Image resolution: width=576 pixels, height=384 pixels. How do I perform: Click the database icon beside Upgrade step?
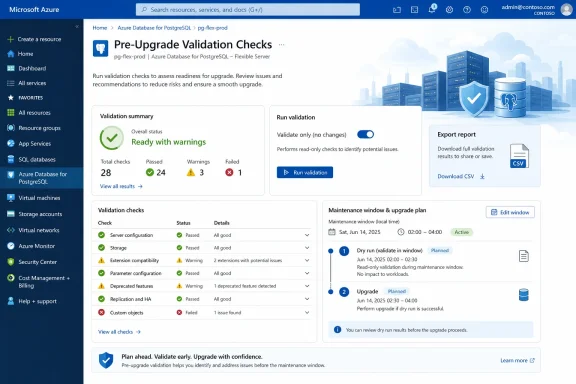524,295
